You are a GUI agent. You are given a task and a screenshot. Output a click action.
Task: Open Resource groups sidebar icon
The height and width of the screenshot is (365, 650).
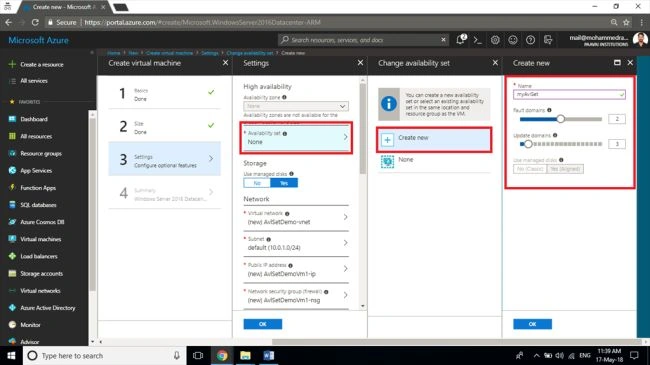pyautogui.click(x=12, y=153)
